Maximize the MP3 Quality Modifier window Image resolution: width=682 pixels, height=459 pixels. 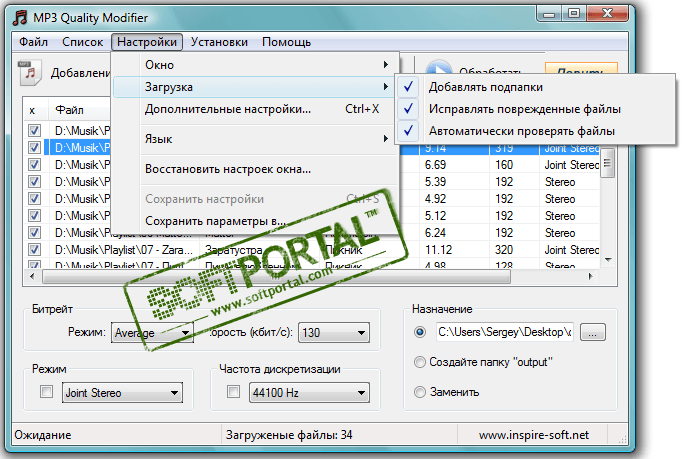tap(574, 14)
